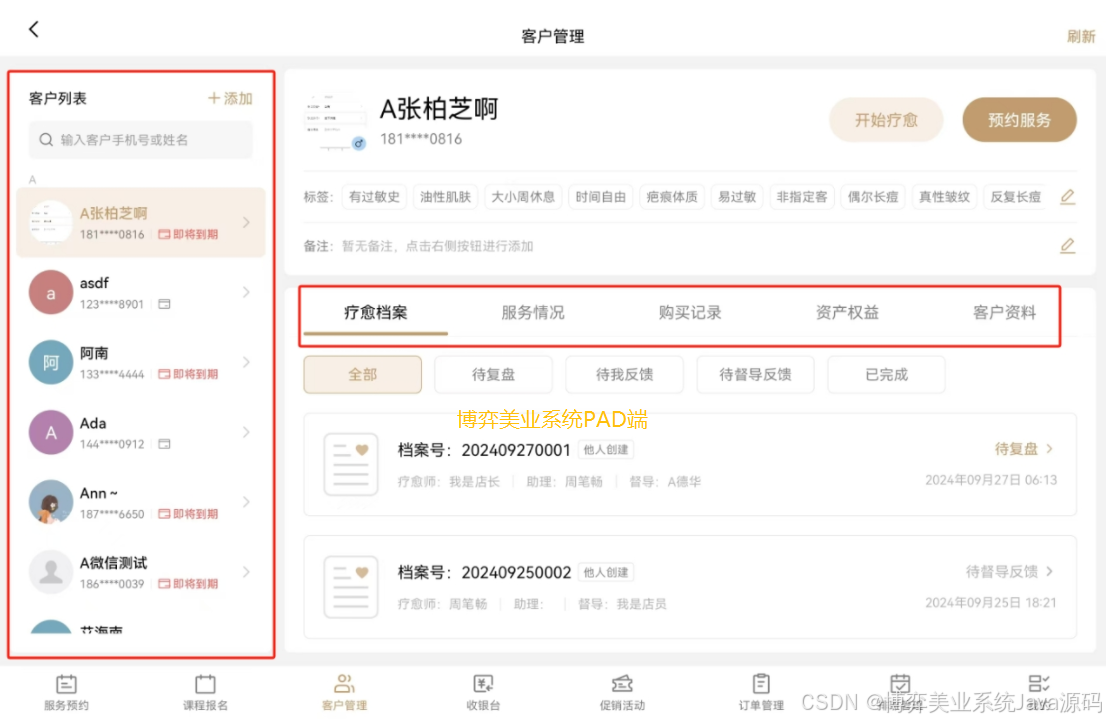This screenshot has height=722, width=1106.
Task: Switch to the 购买记录 tab
Action: click(x=690, y=312)
